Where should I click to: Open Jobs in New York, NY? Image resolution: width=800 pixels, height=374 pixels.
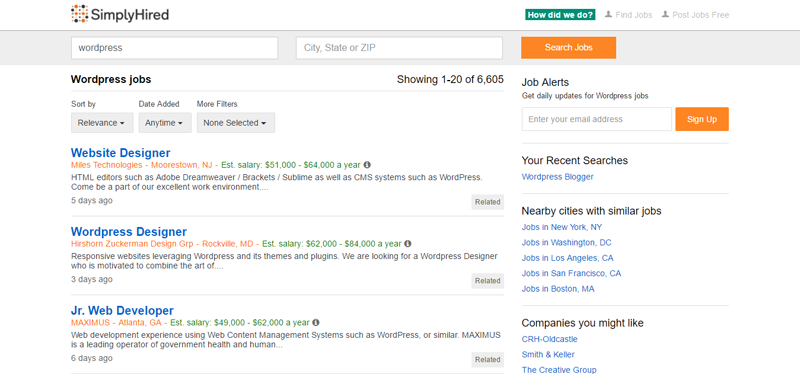click(561, 227)
